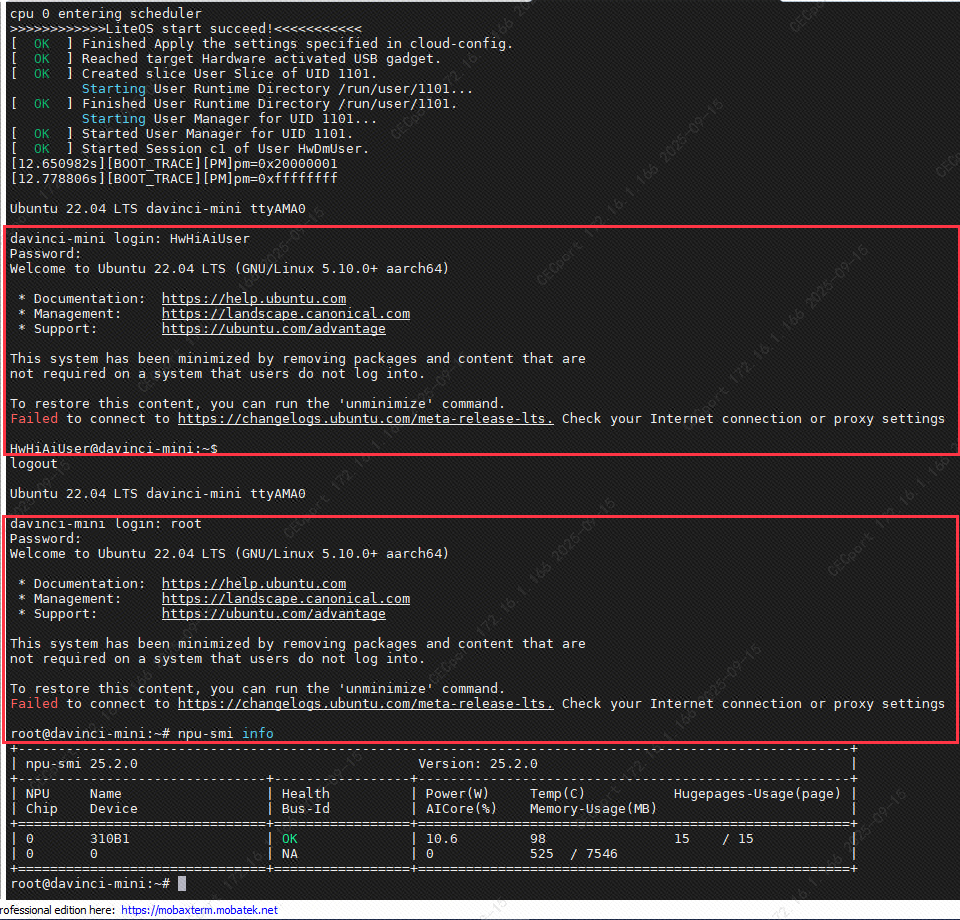Click the second 'Failed' red word

[x=34, y=704]
